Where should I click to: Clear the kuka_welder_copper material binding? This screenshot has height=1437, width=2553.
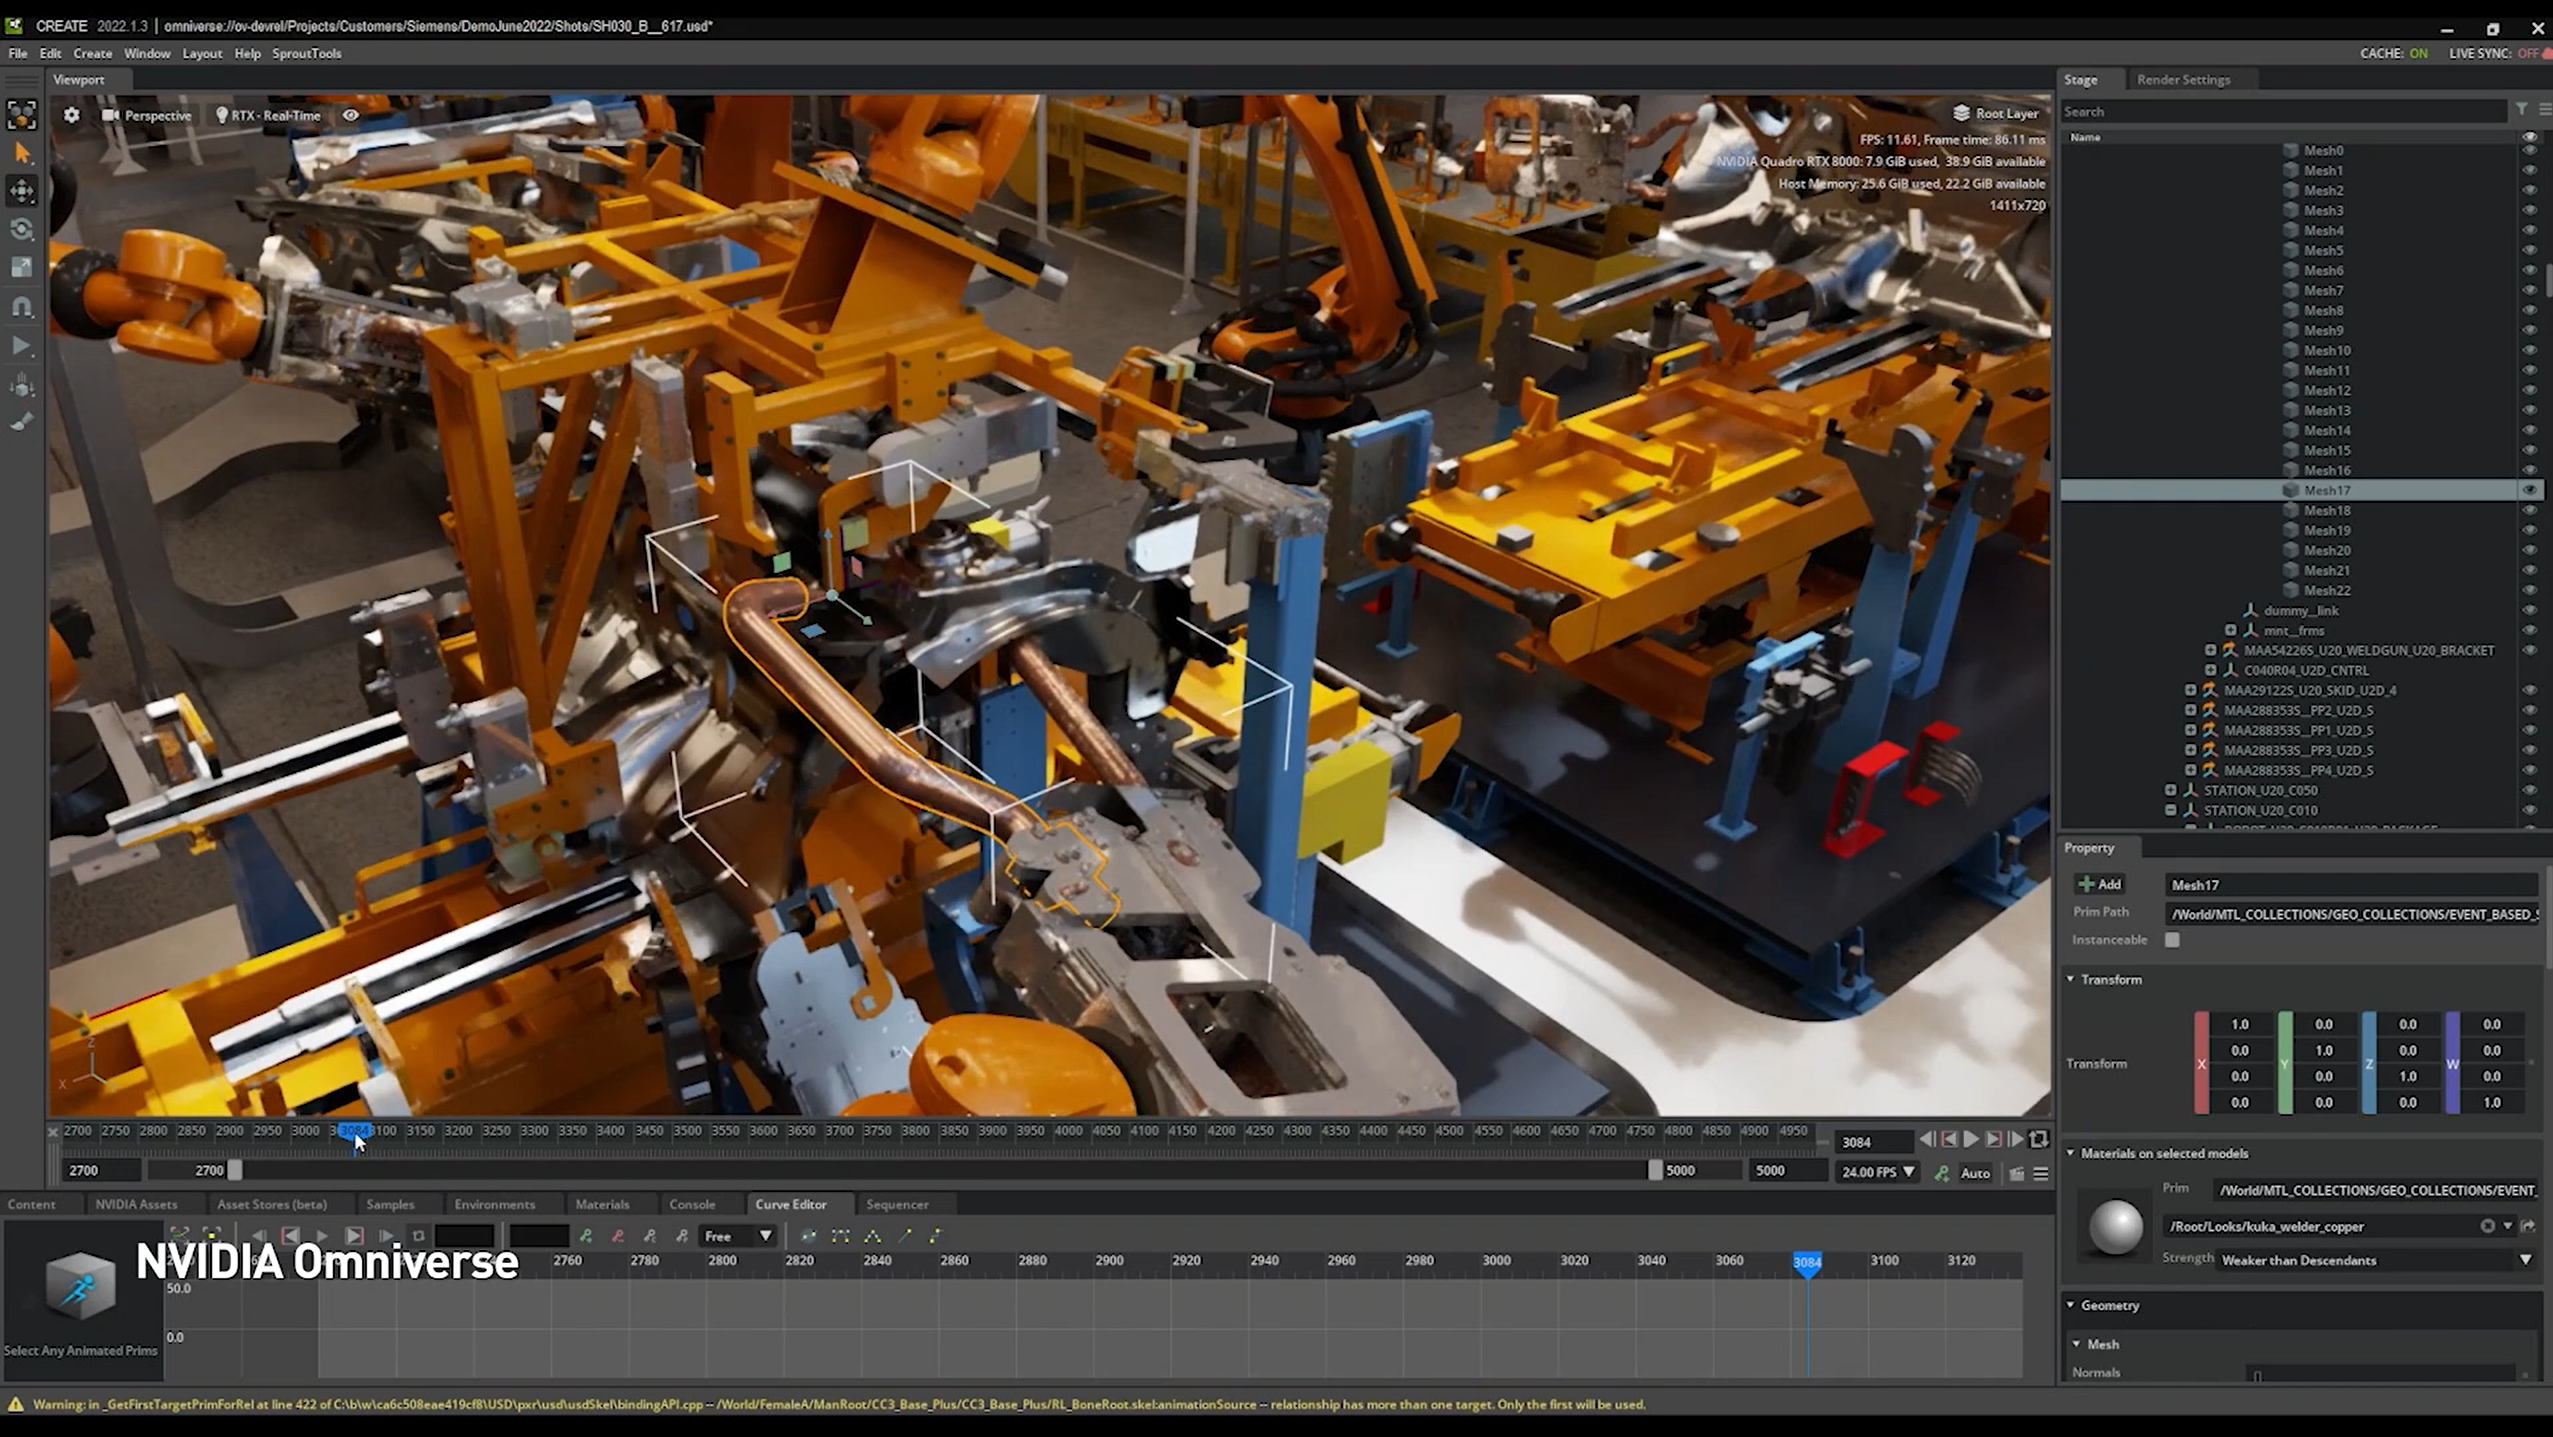click(2487, 1226)
